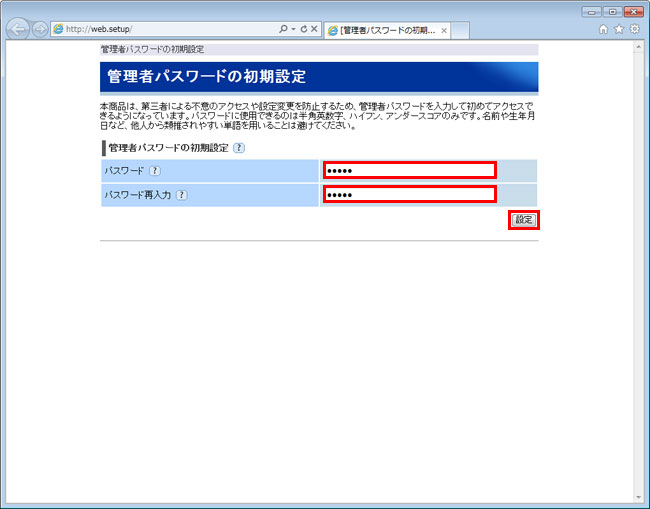Focus the パスワード再入力 input field
The image size is (650, 509).
point(410,194)
